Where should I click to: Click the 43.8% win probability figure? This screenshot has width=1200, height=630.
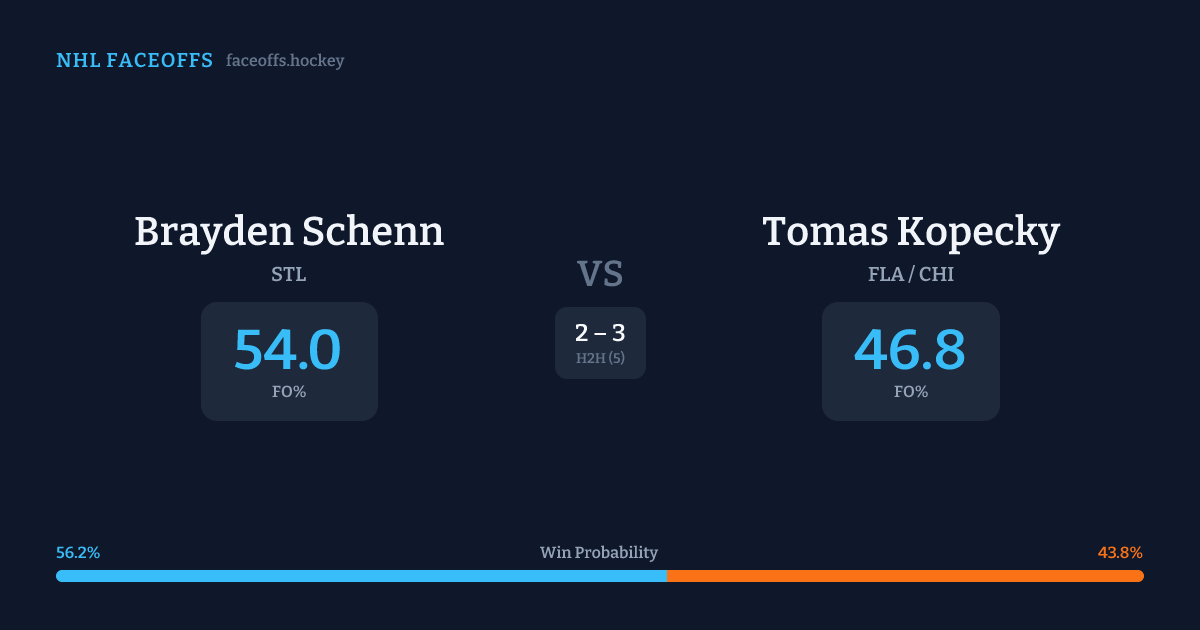1121,553
